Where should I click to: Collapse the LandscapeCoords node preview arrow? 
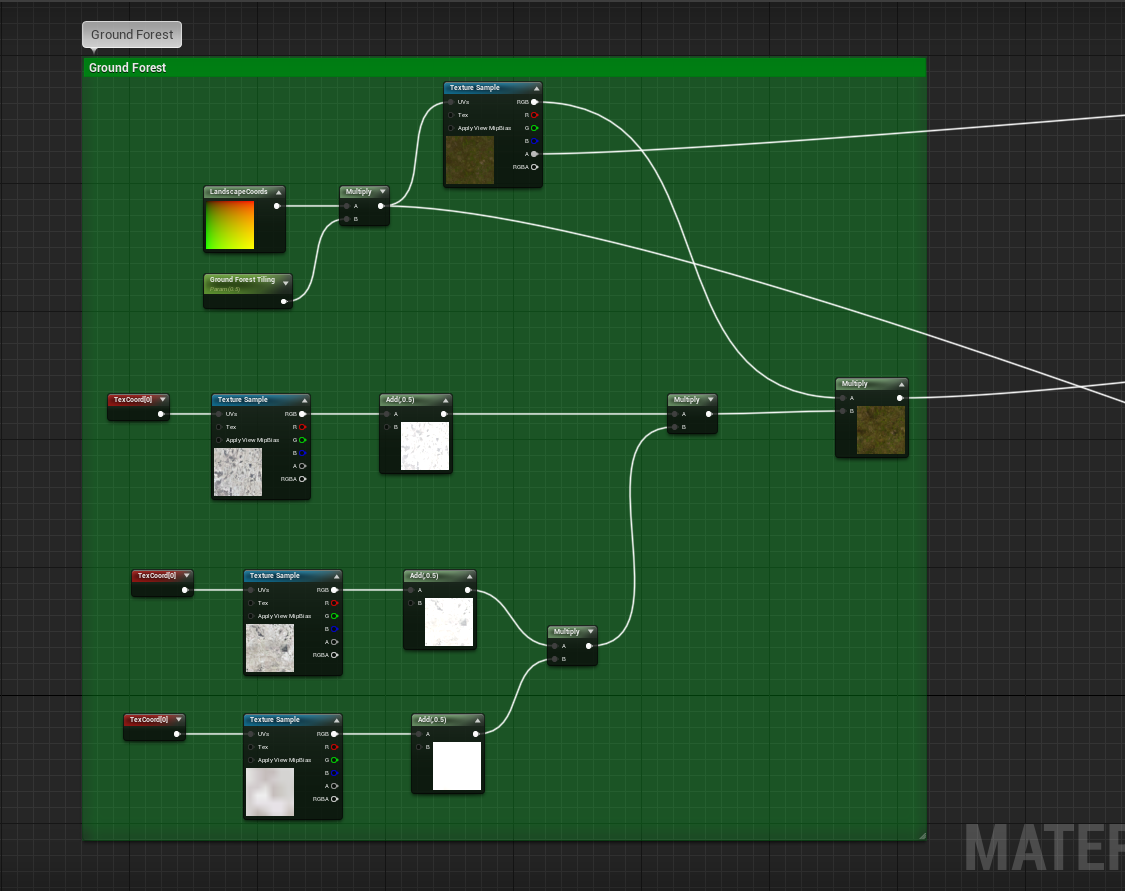tap(277, 192)
